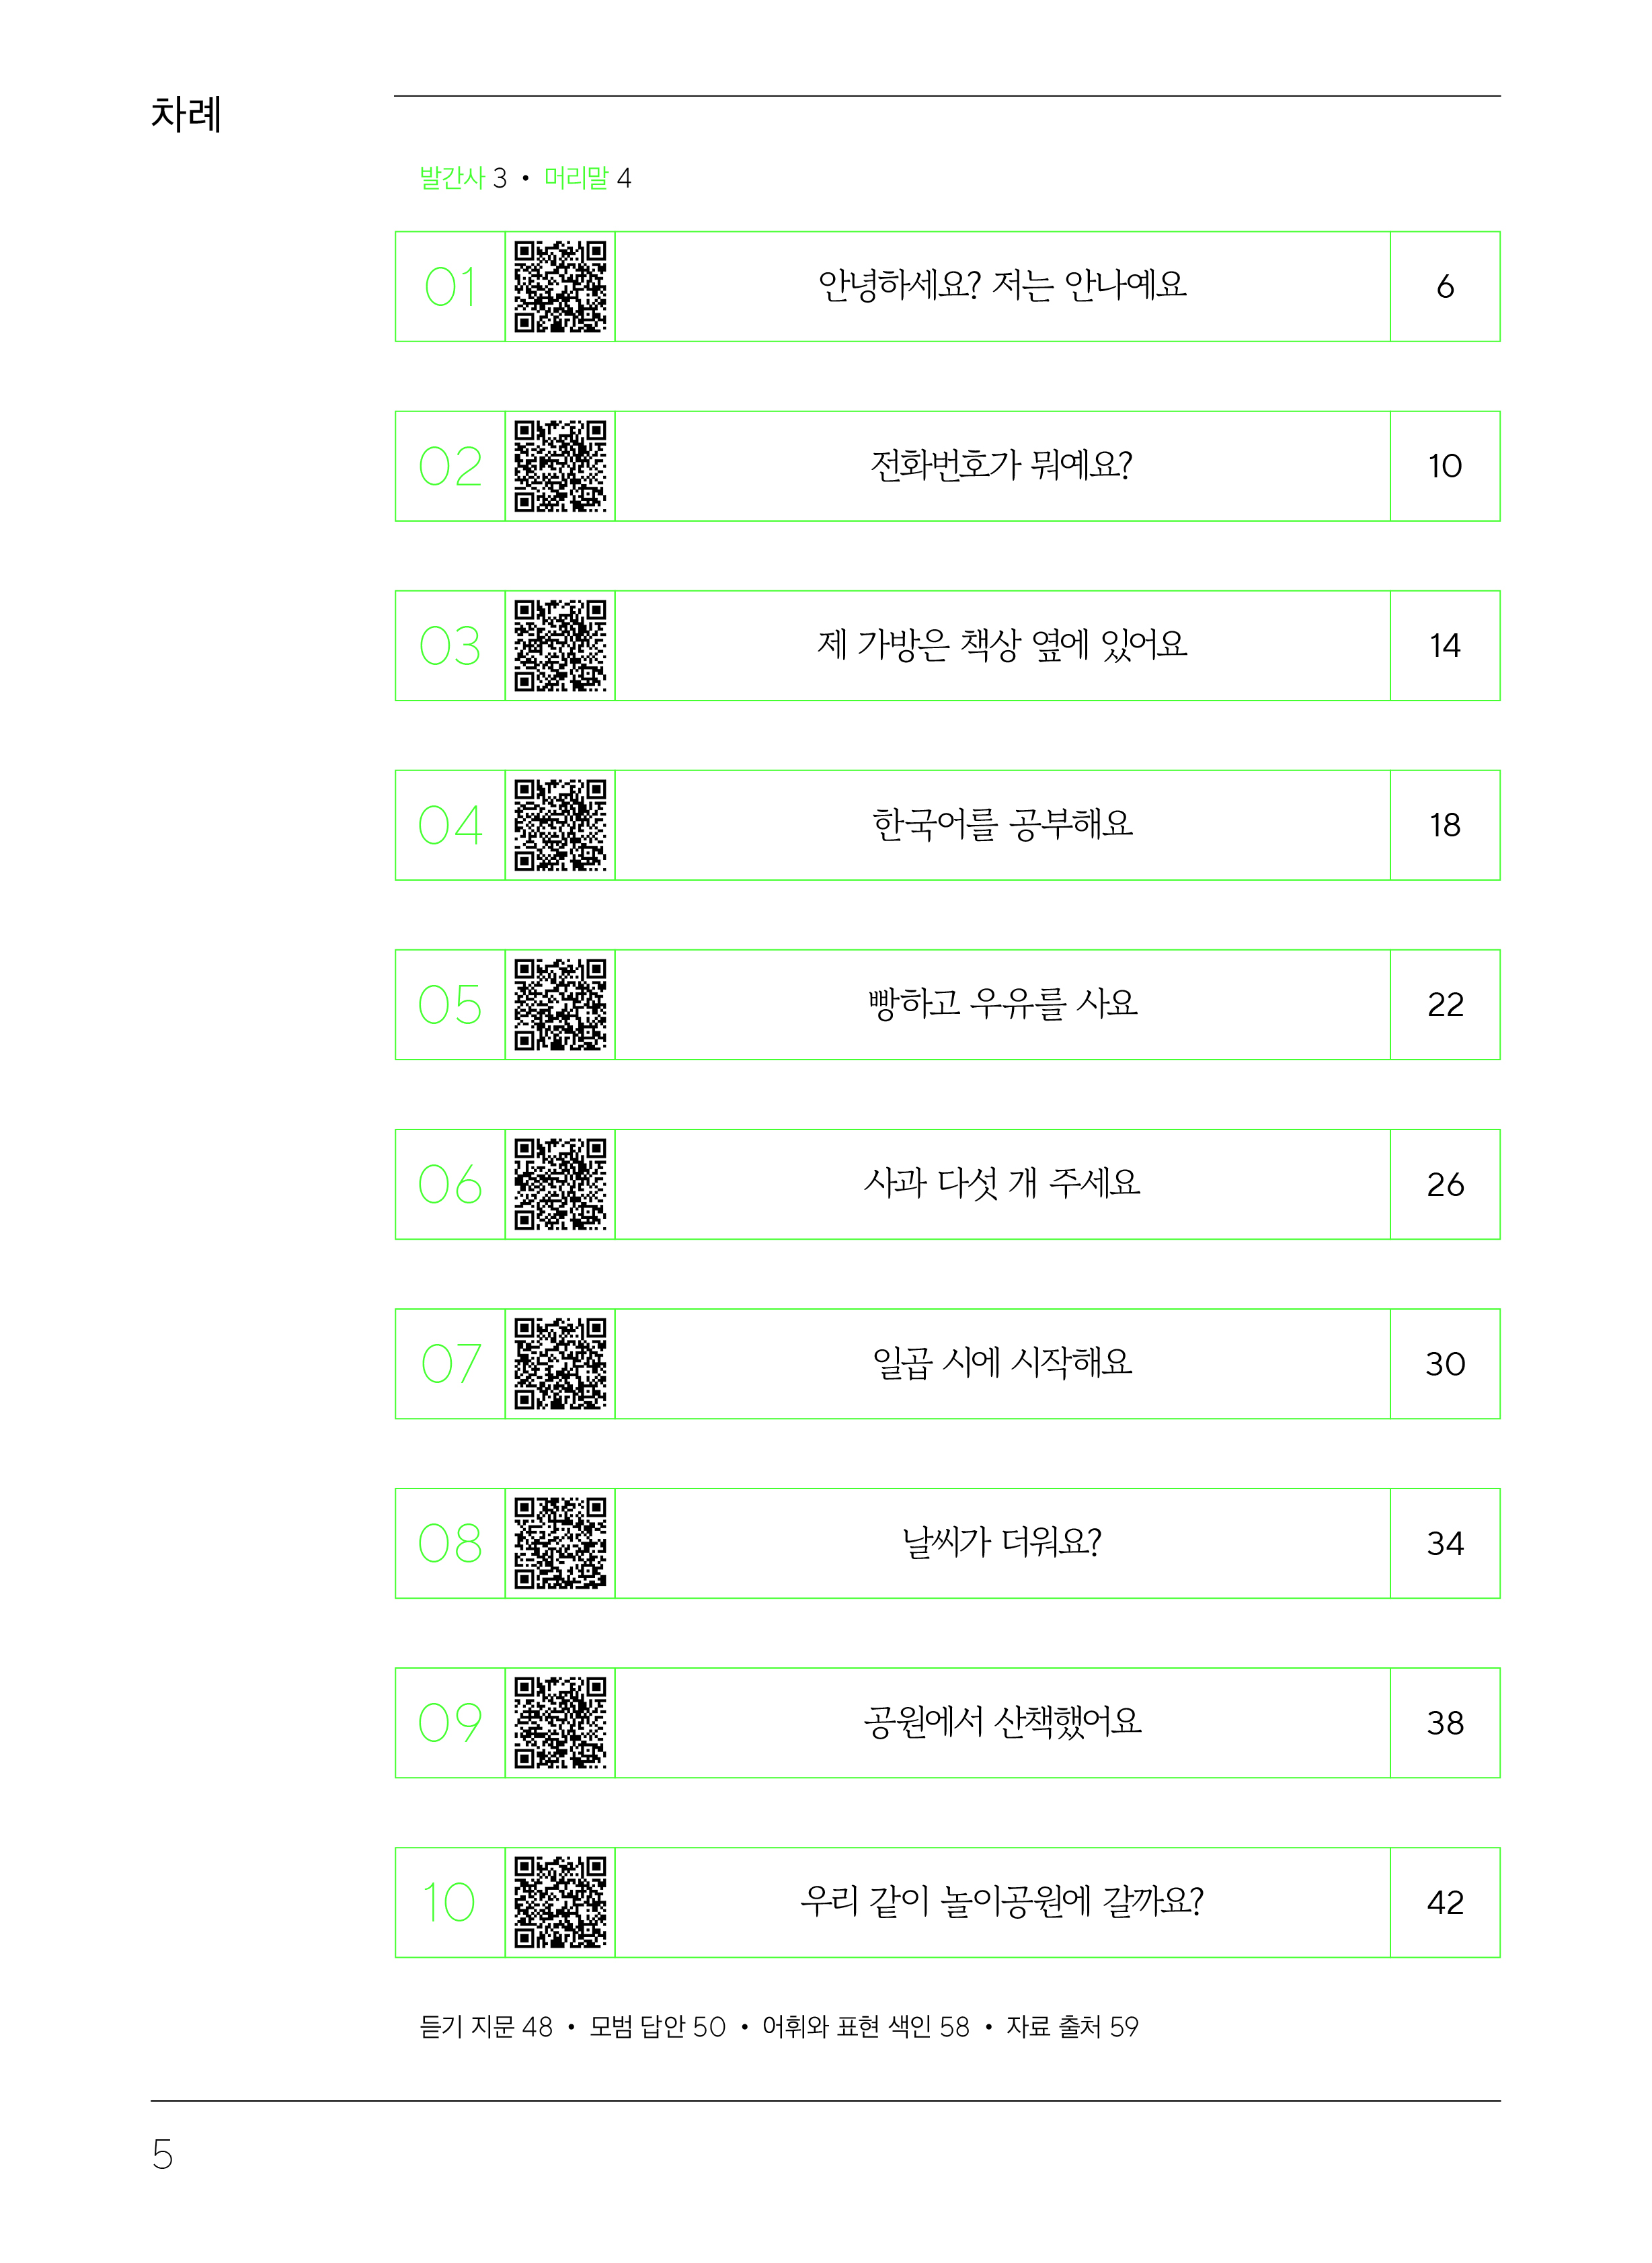The image size is (1652, 2263).
Task: Select lesson title 한국어를 공부해요
Action: 1002,825
